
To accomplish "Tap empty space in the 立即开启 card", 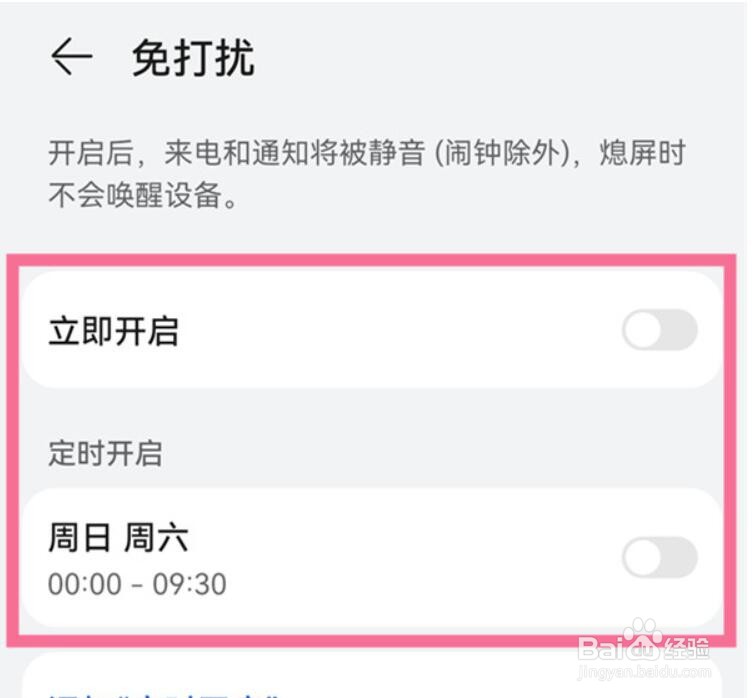I will click(x=400, y=331).
